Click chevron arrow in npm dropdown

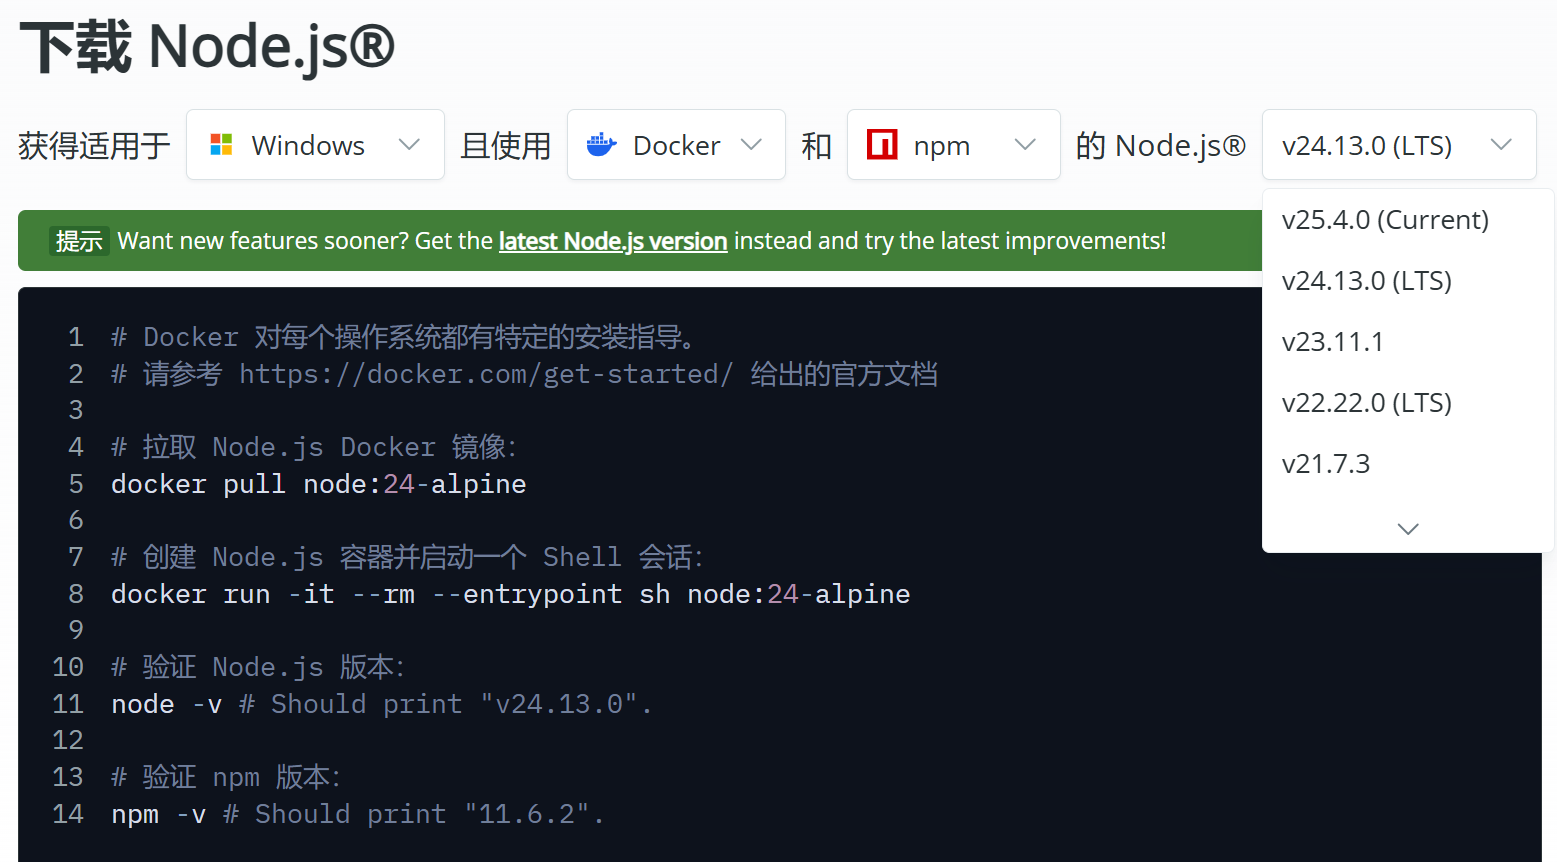coord(1025,145)
